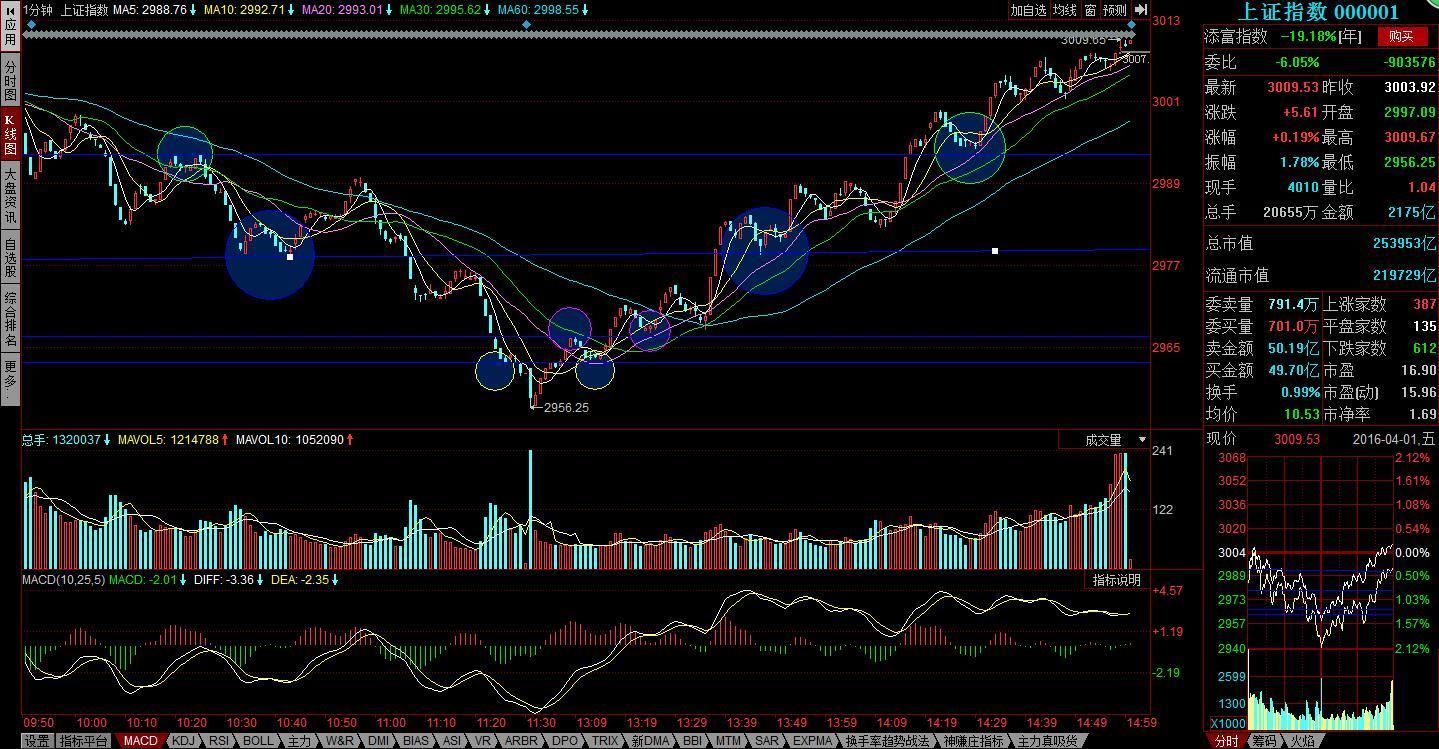Click the white square handle on the right trend line
Image resolution: width=1439 pixels, height=749 pixels.
(x=995, y=251)
